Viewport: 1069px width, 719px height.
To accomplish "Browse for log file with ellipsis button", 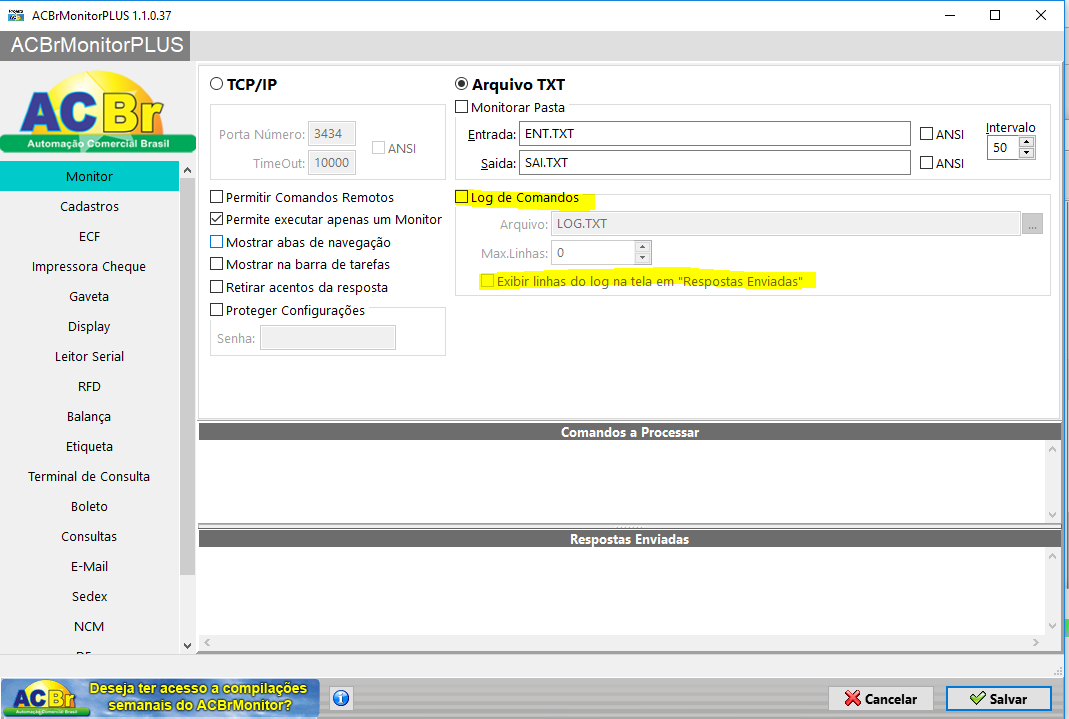I will click(x=1032, y=224).
